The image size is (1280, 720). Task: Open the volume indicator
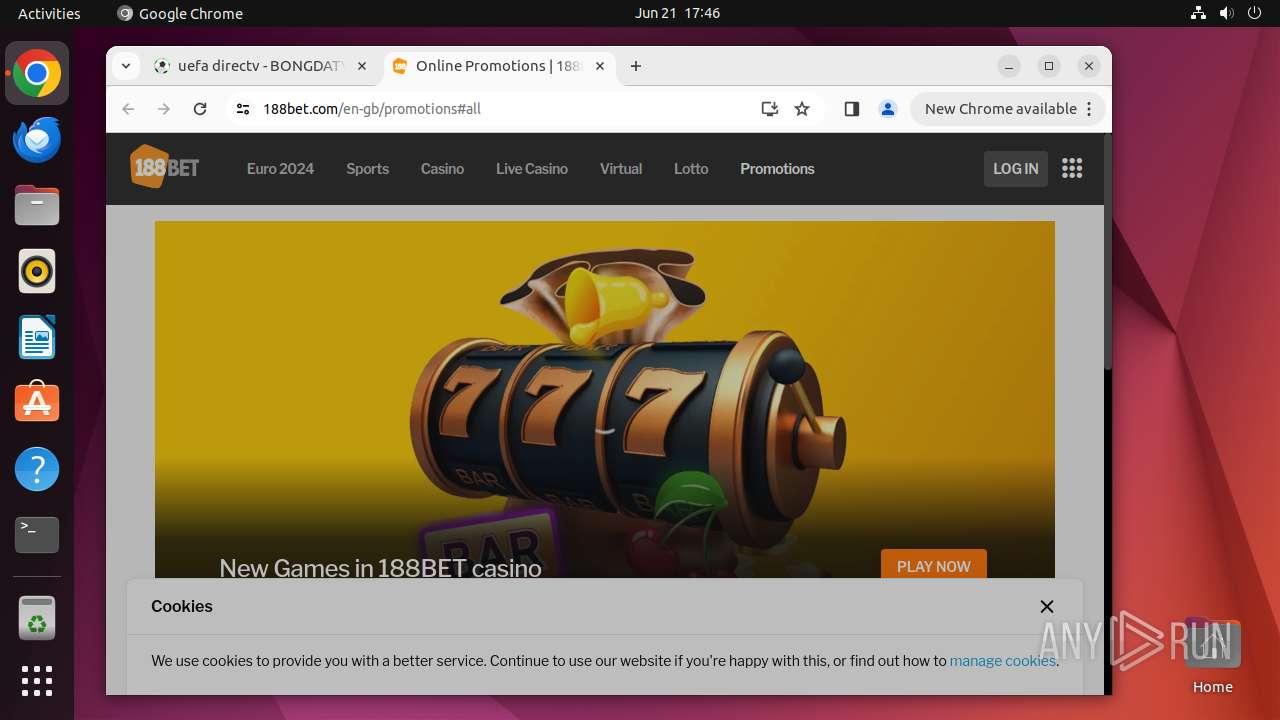click(x=1226, y=13)
